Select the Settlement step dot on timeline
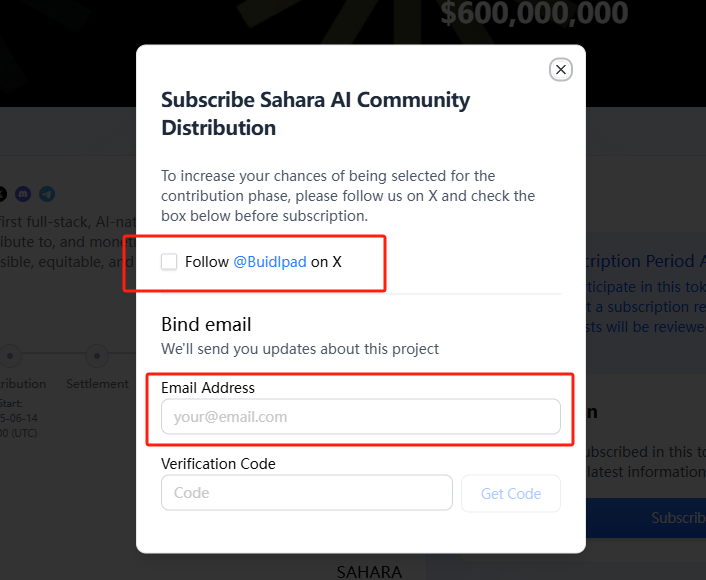This screenshot has height=580, width=706. click(97, 356)
